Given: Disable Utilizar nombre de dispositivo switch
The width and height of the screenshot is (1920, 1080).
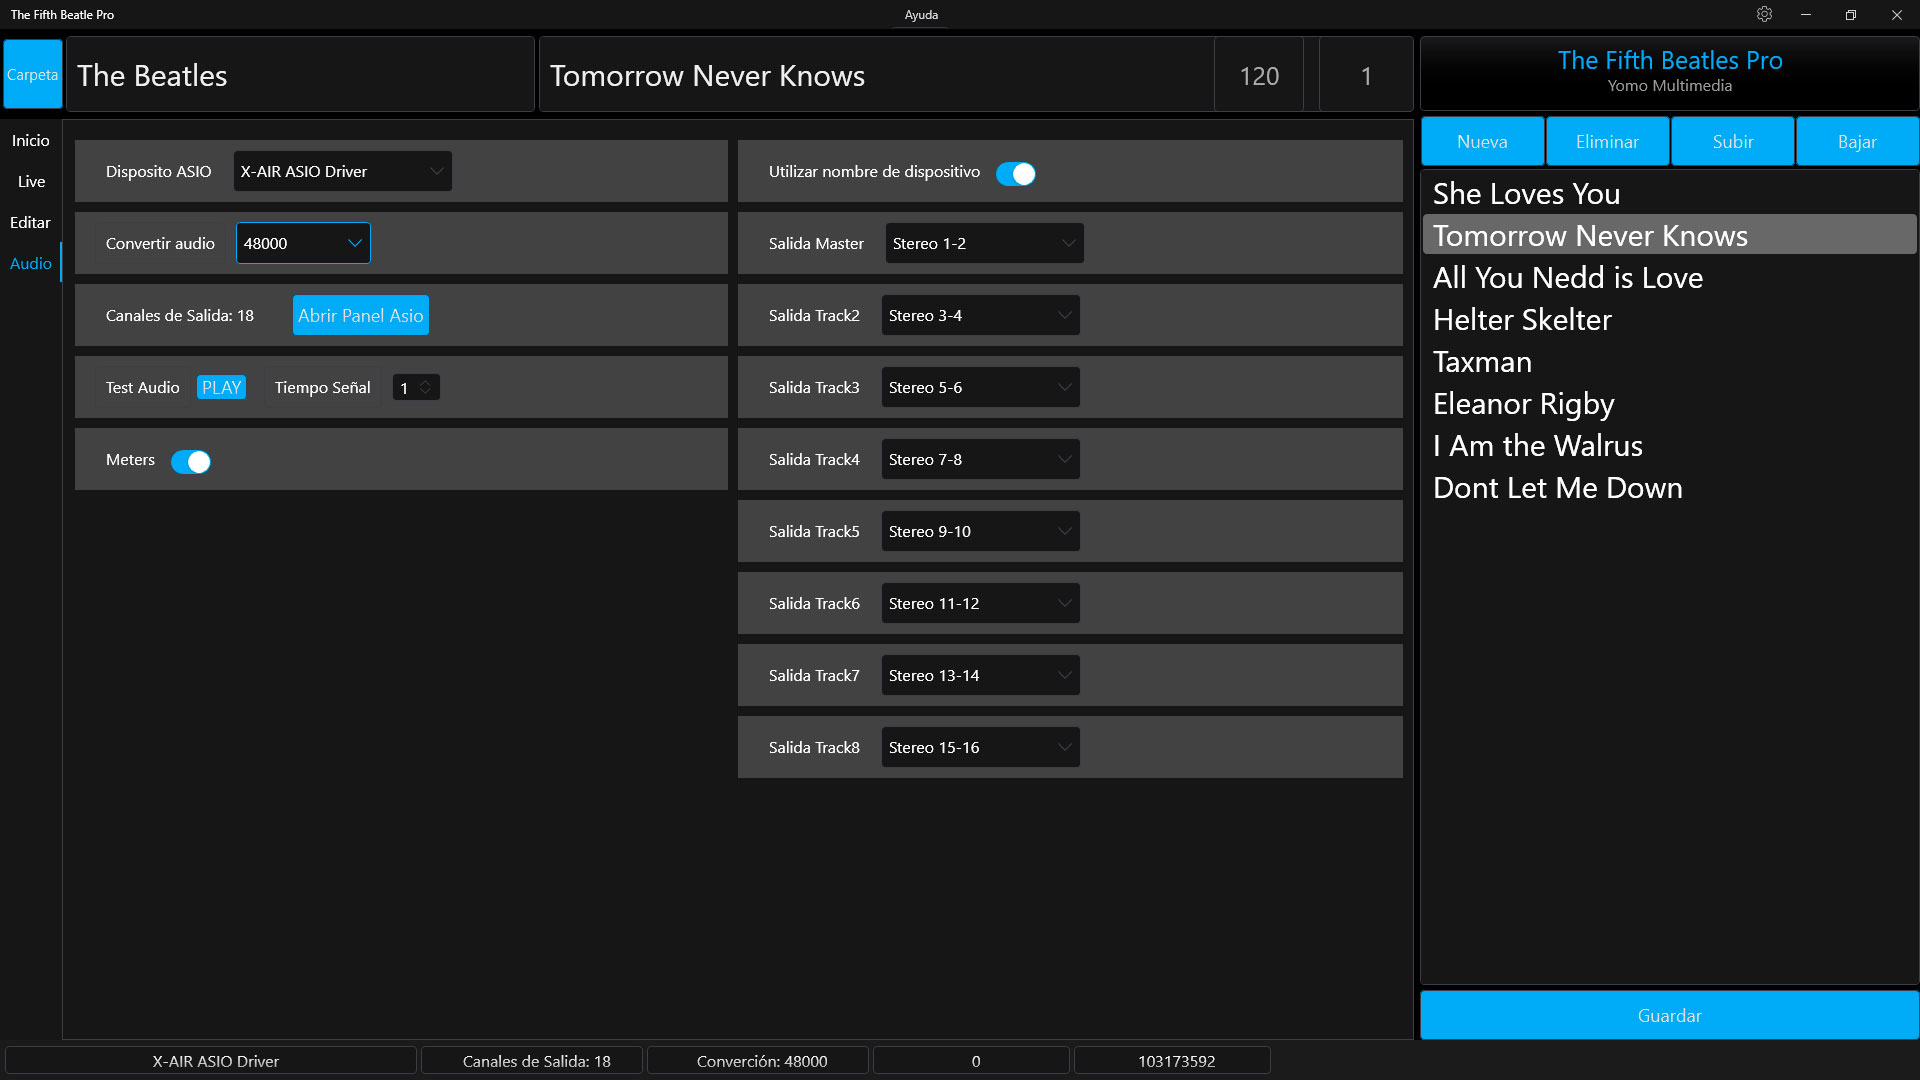Looking at the screenshot, I should point(1015,173).
